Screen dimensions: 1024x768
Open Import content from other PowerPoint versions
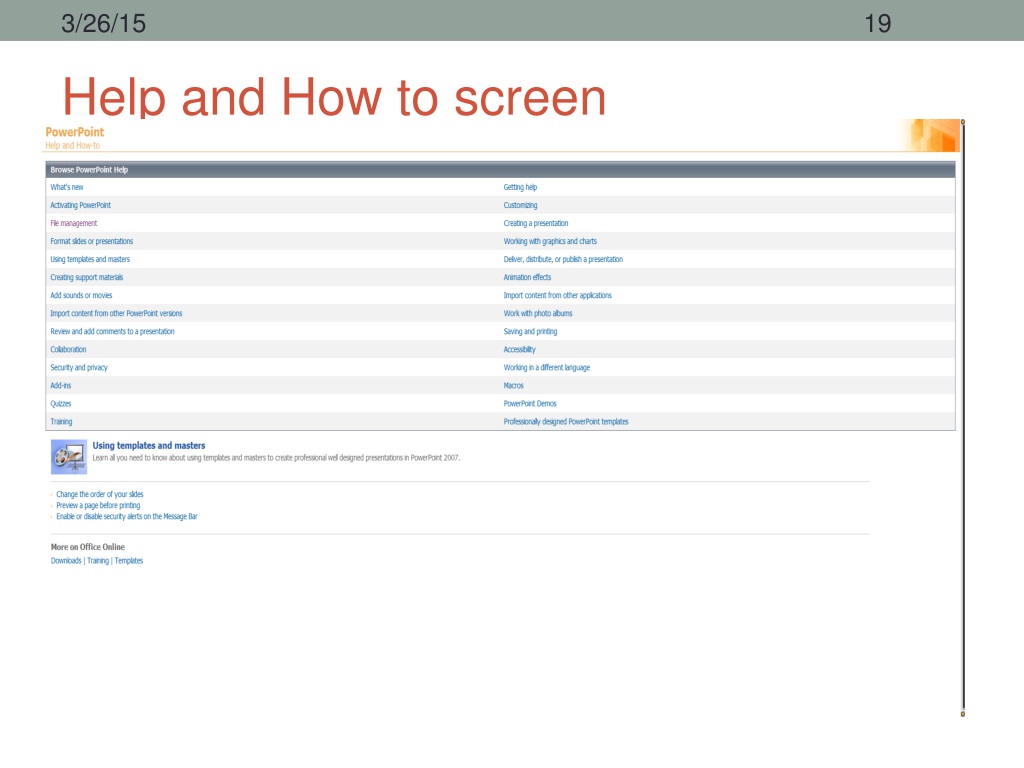point(116,313)
